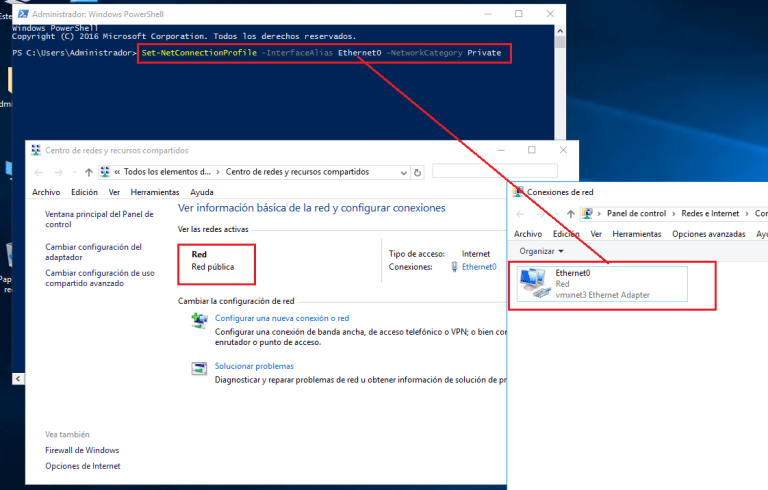Refresh the Centro de redes window
768x490 pixels.
coord(417,172)
